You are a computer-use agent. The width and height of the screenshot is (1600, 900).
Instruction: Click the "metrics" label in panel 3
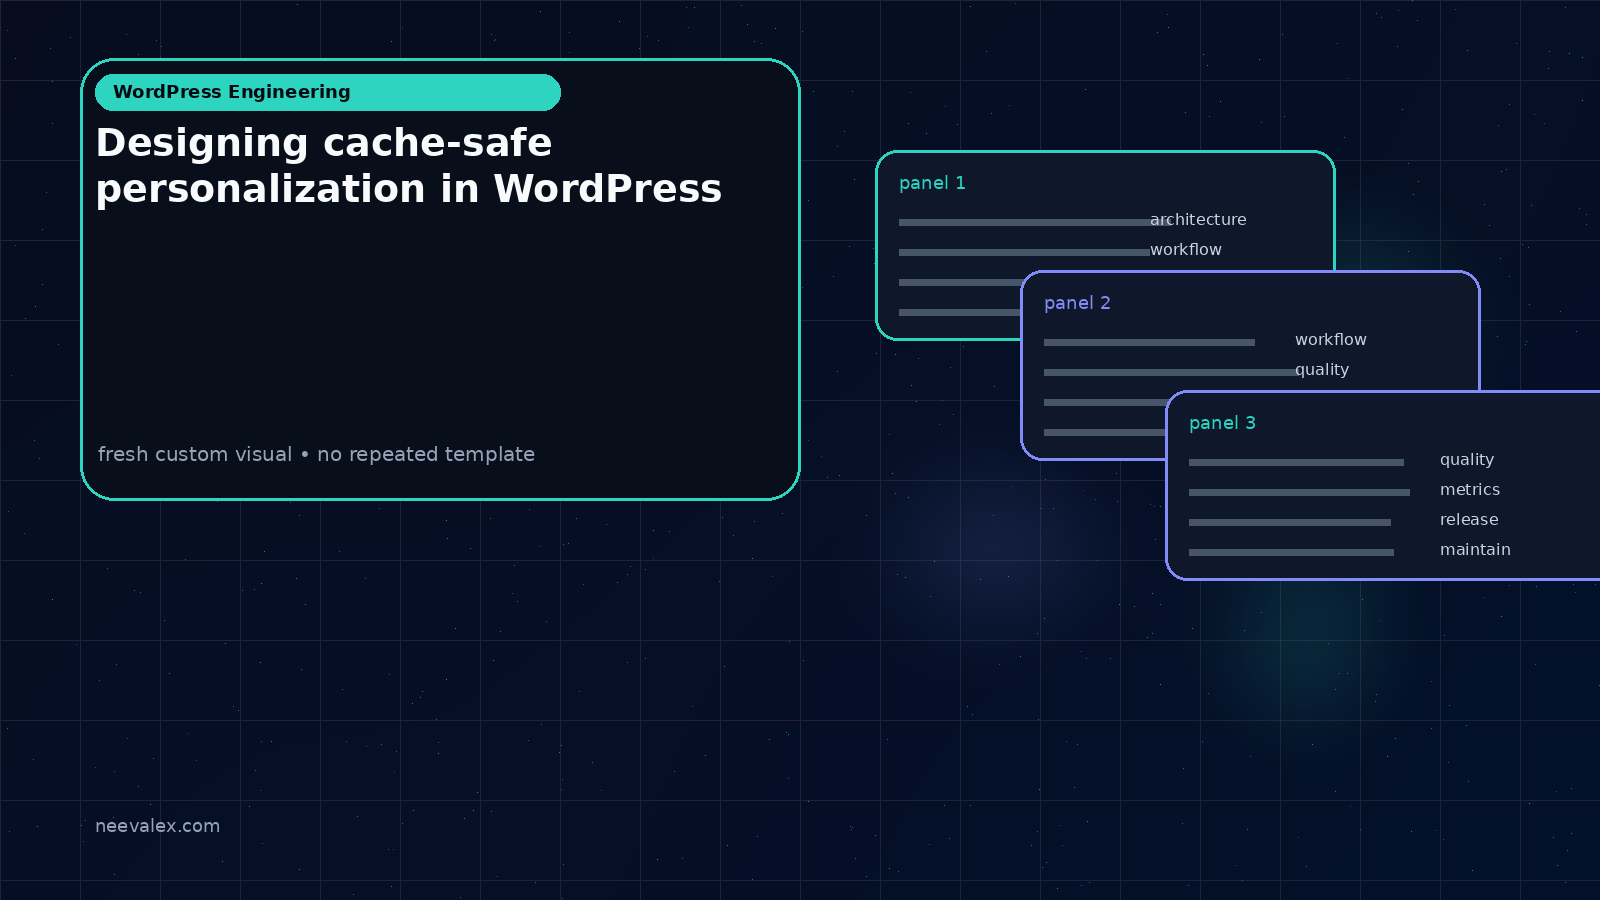point(1470,490)
